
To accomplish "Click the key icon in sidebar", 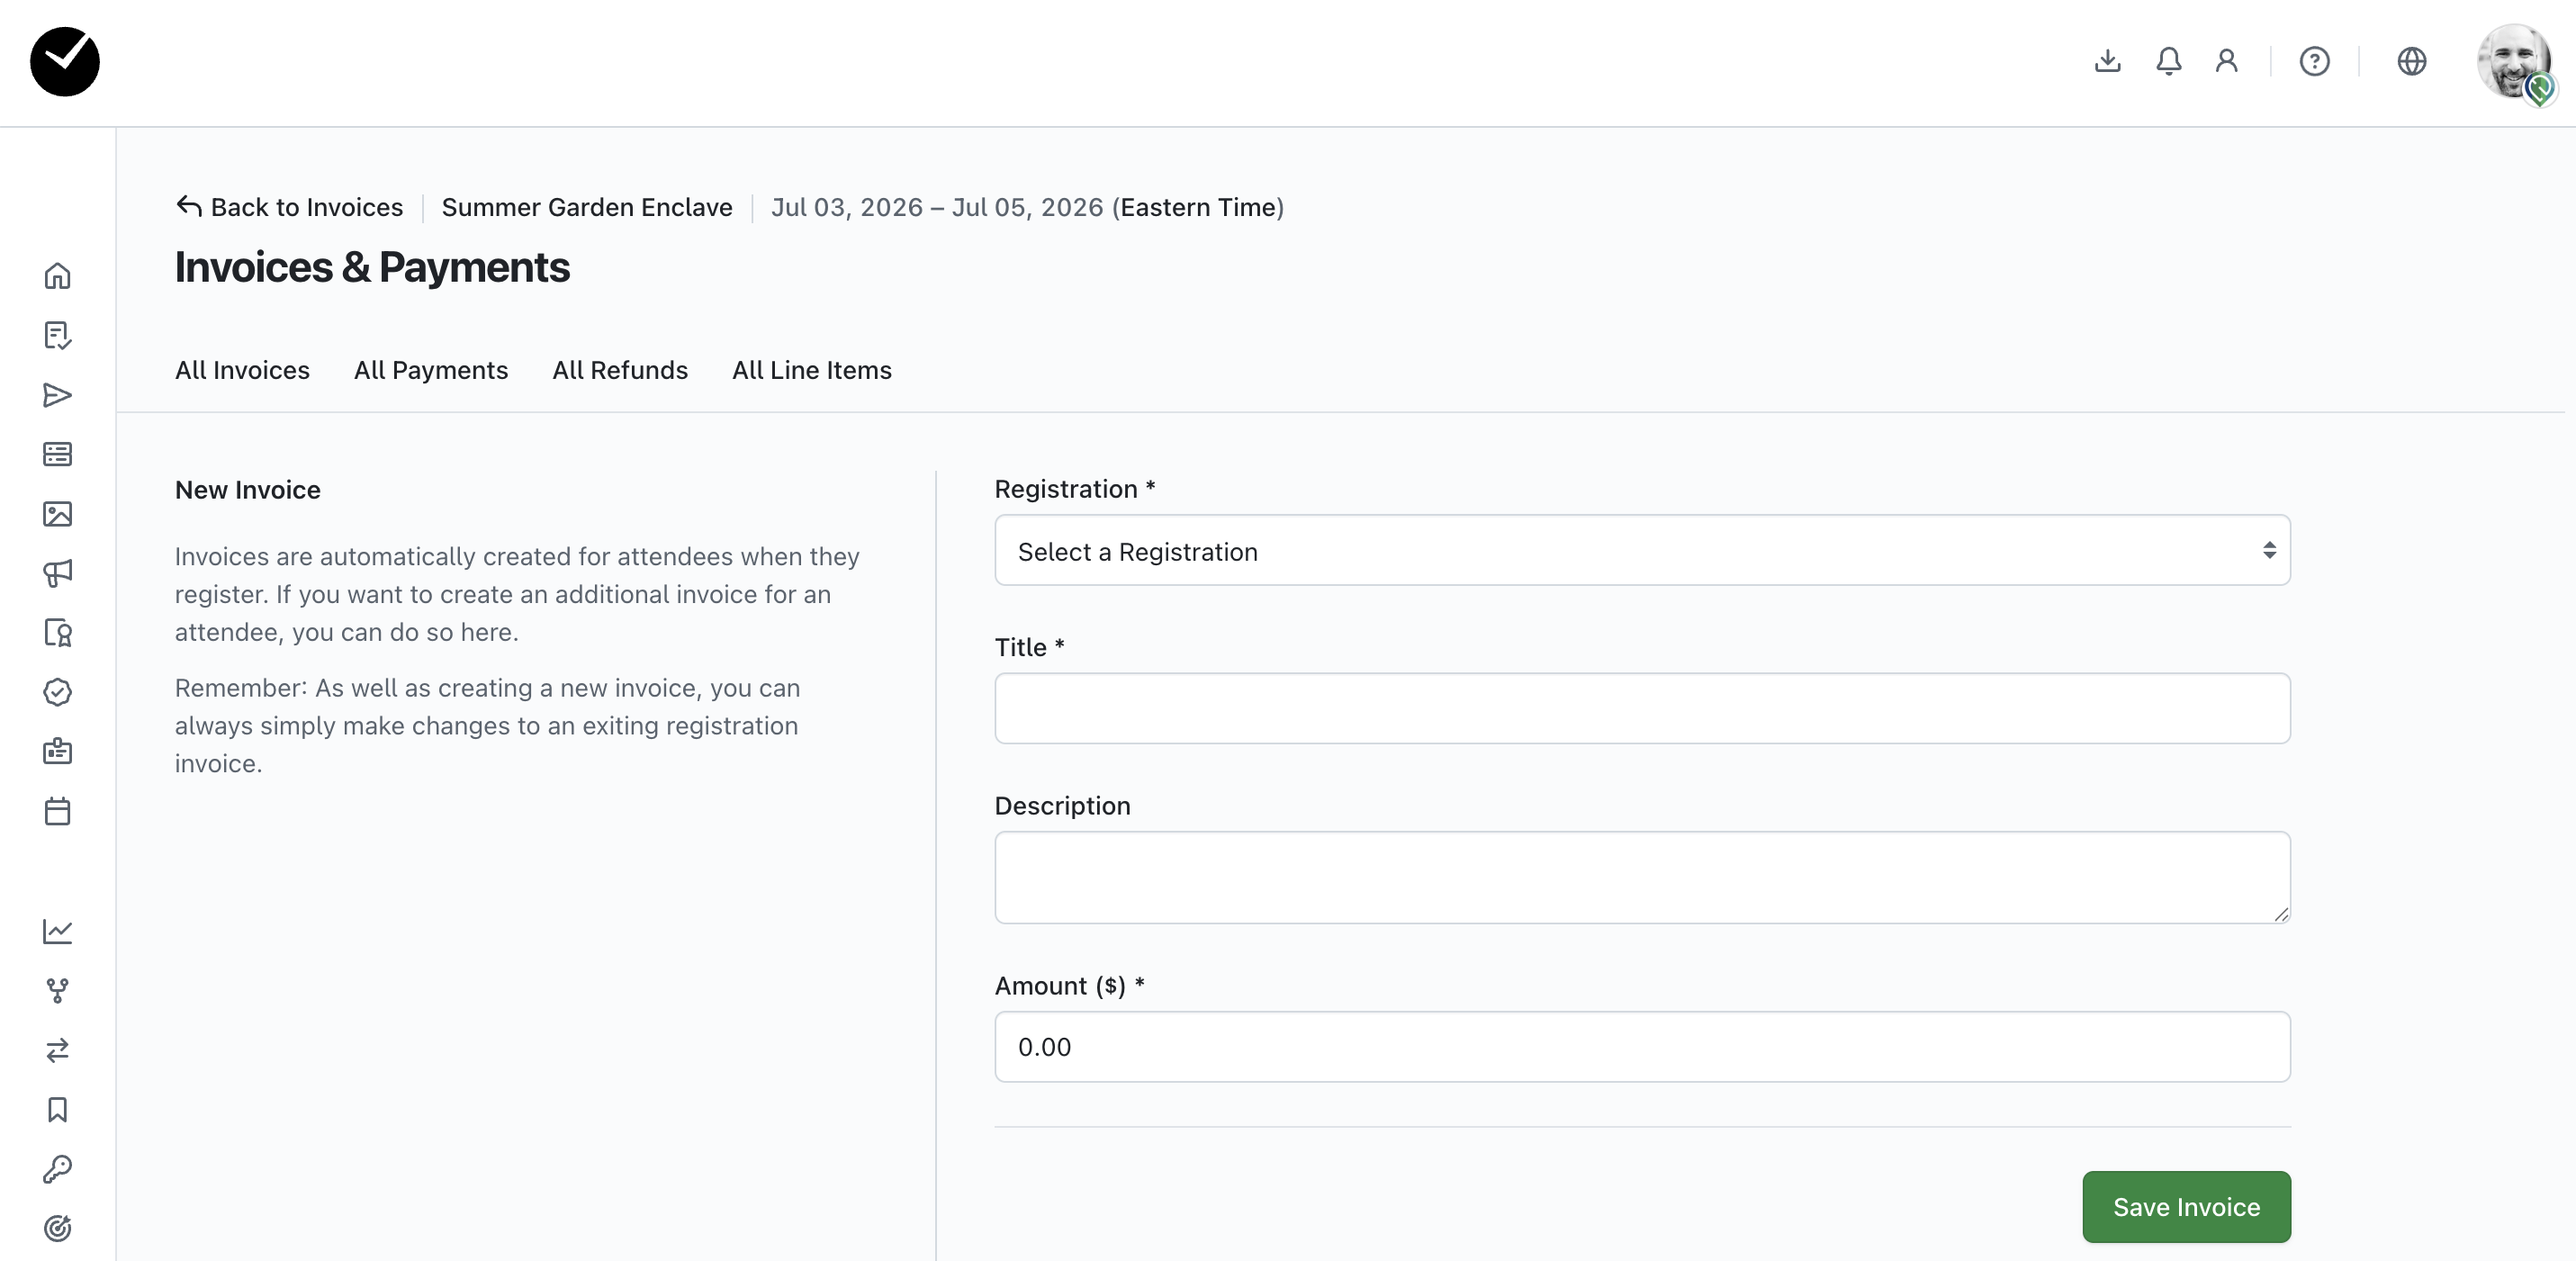I will pyautogui.click(x=57, y=1169).
